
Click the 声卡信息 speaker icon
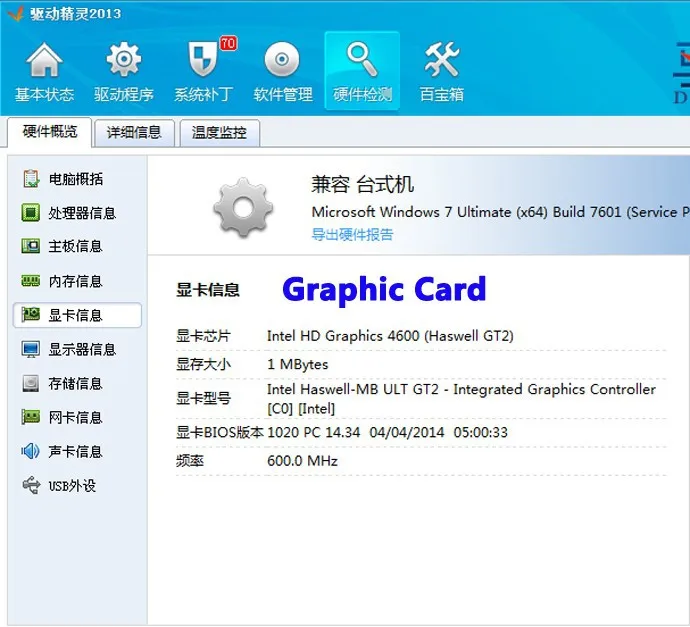point(31,451)
